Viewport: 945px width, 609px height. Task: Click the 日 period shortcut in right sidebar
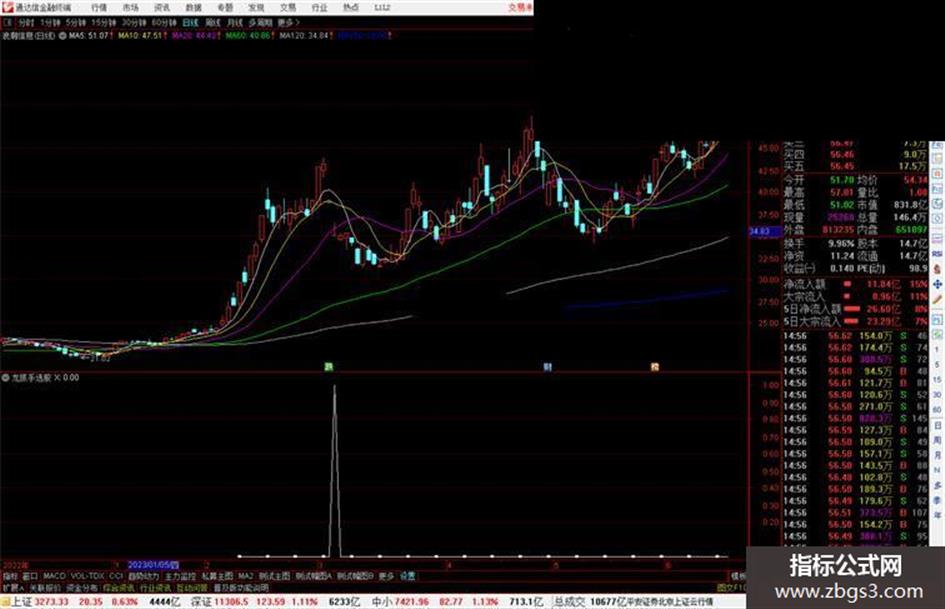point(938,426)
